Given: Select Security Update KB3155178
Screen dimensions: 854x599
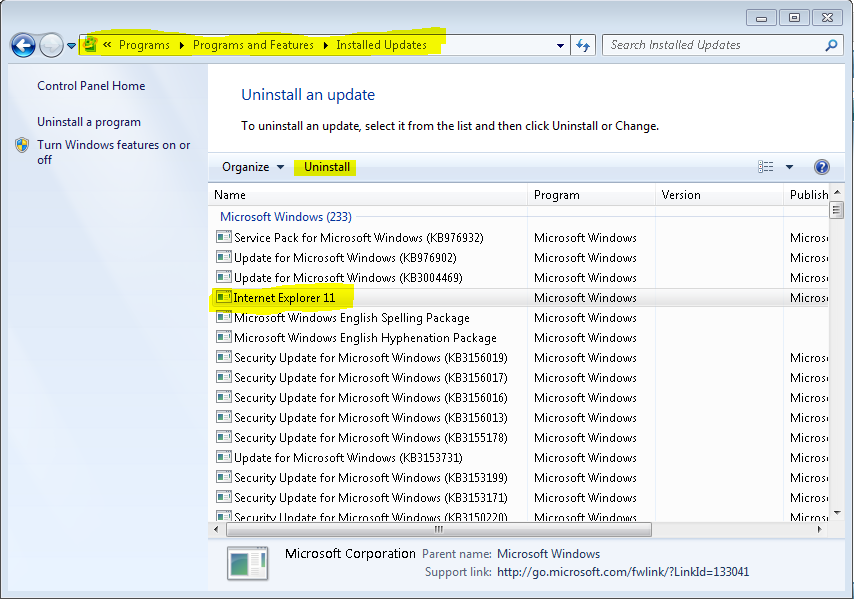Looking at the screenshot, I should 371,438.
